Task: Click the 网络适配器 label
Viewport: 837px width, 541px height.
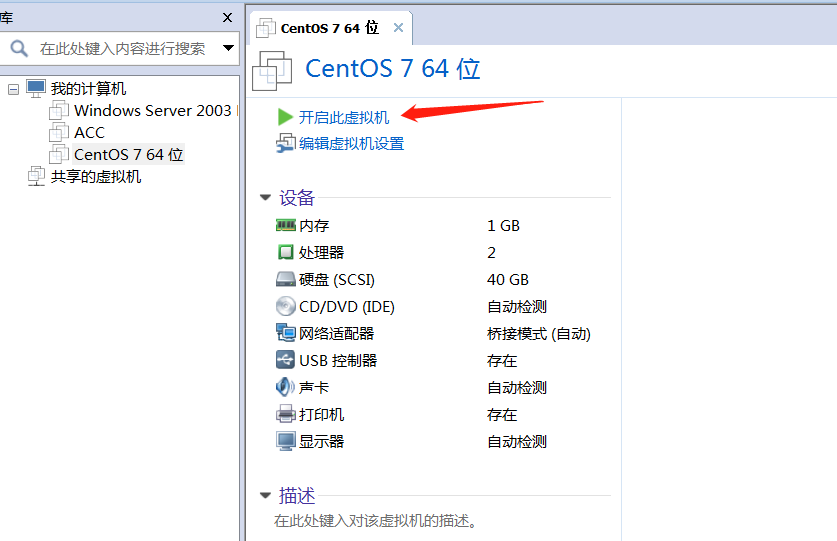Action: (336, 333)
